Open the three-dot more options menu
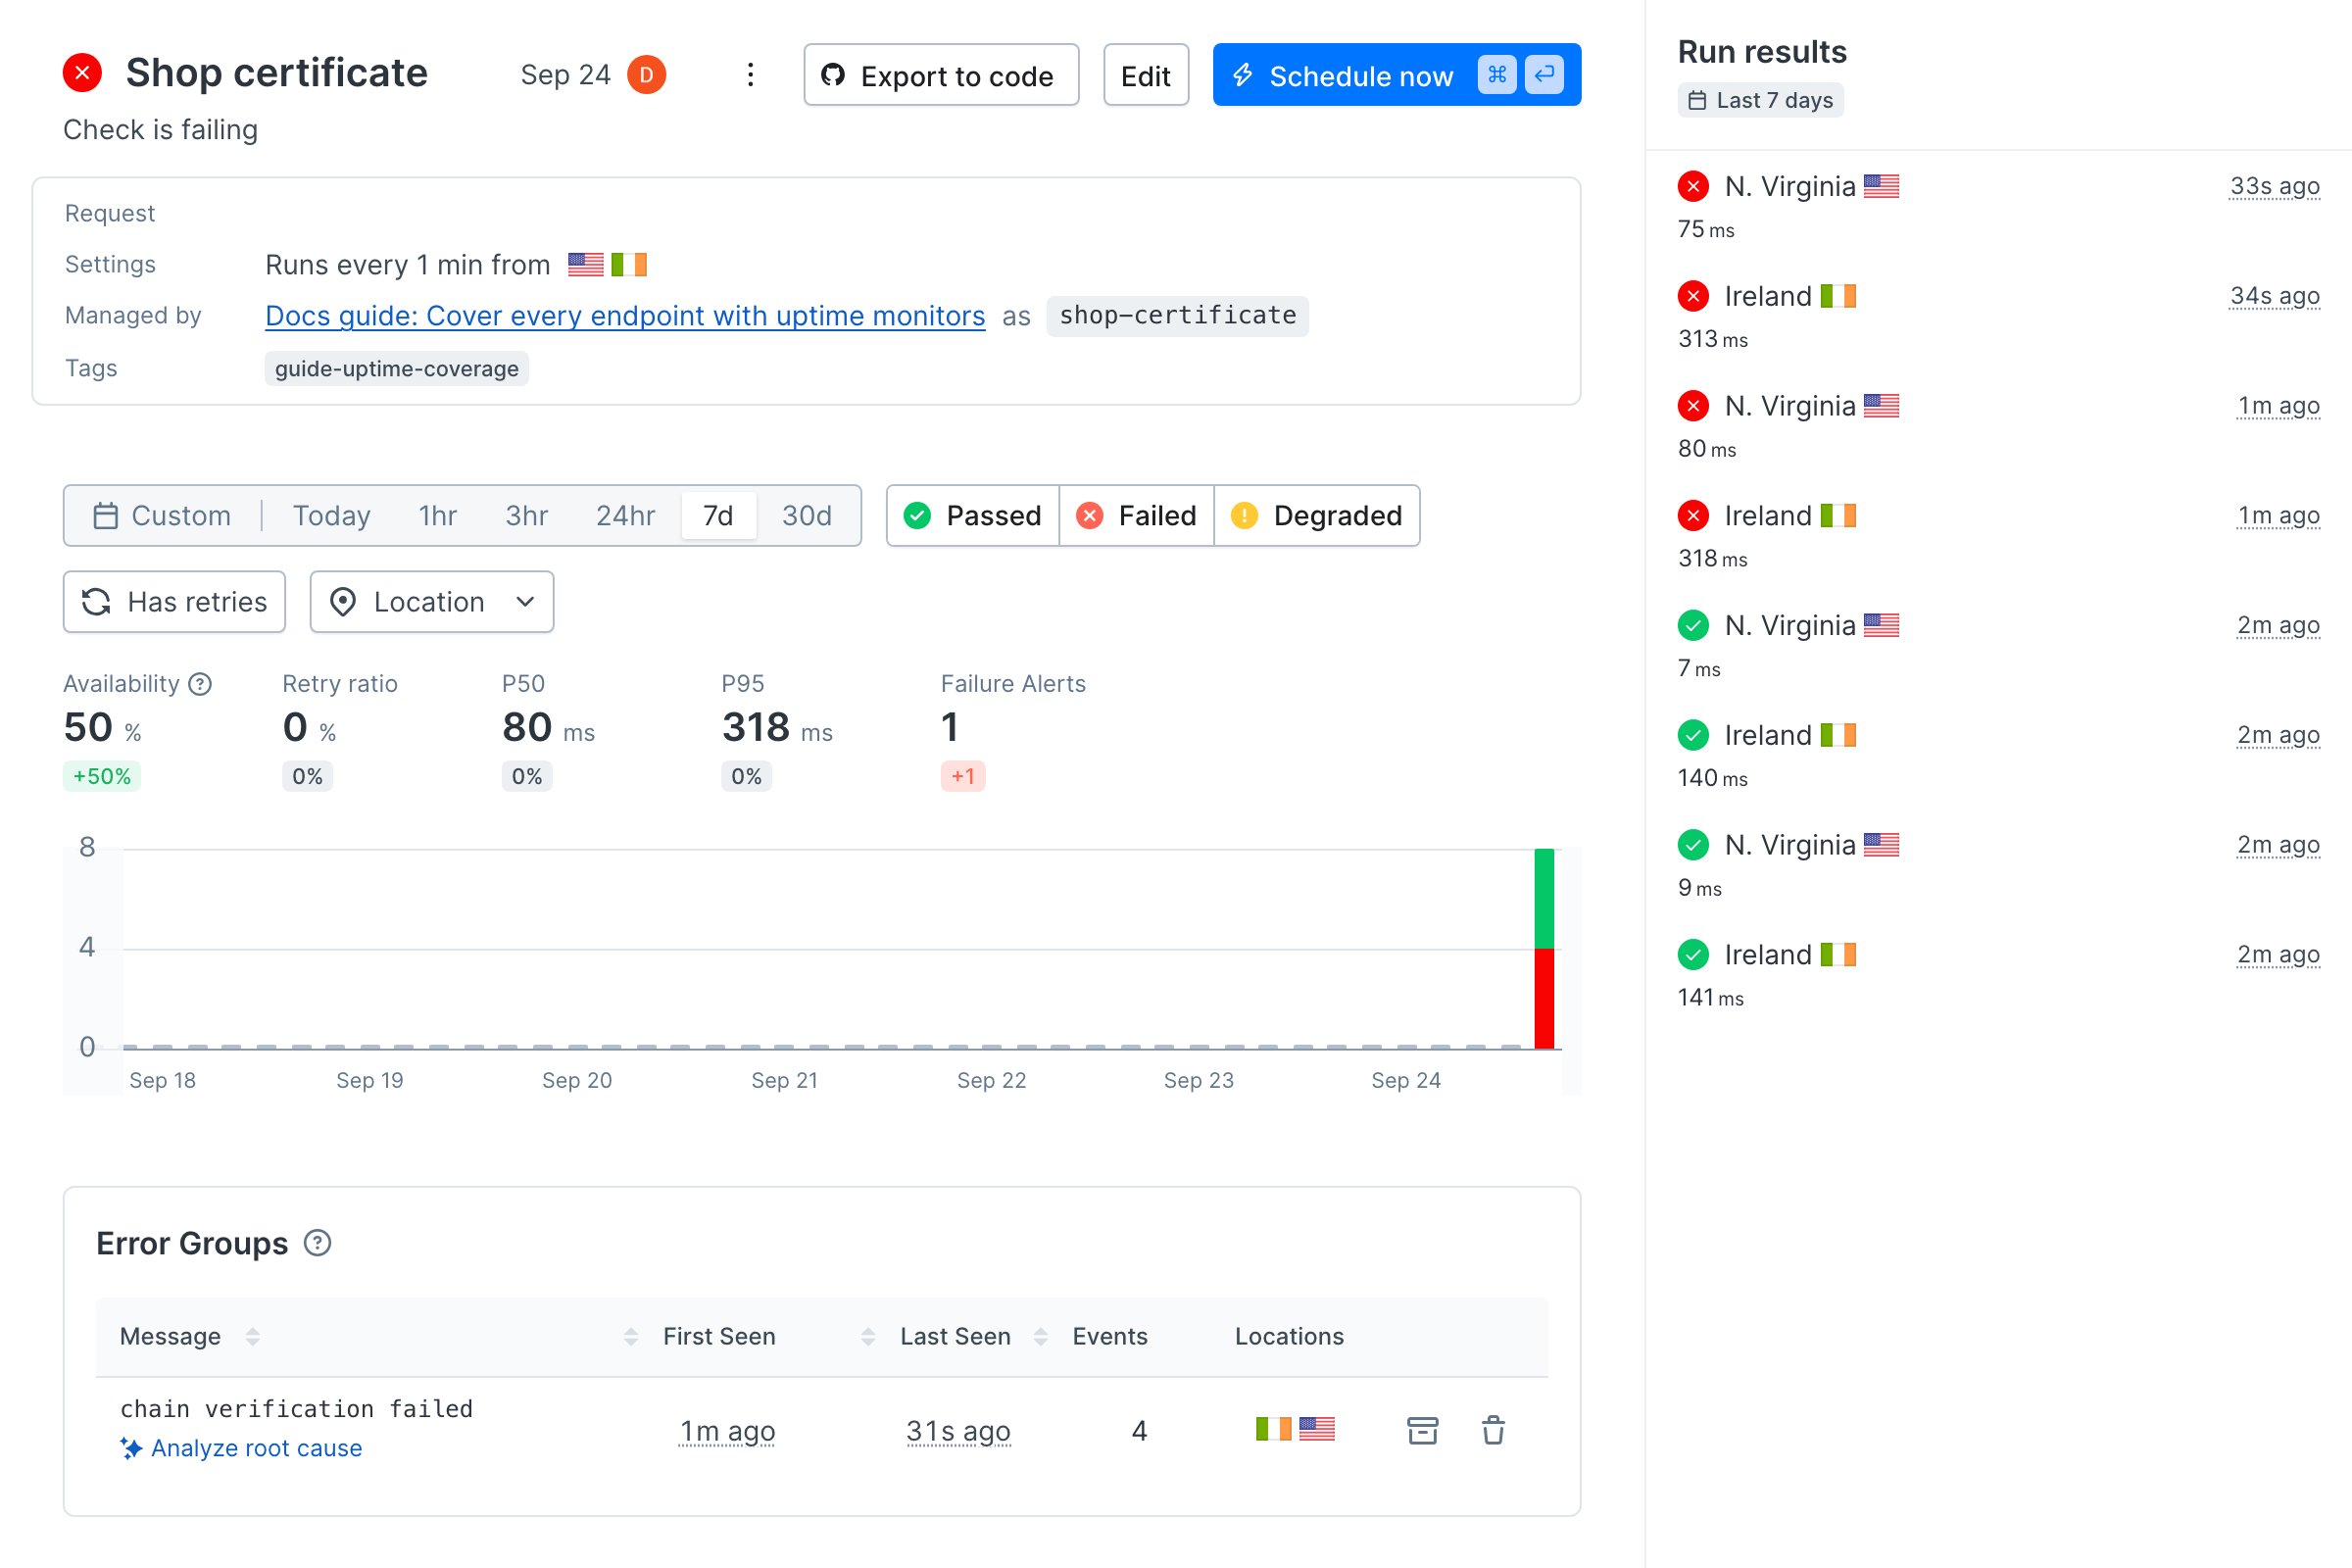This screenshot has width=2352, height=1568. pos(750,75)
